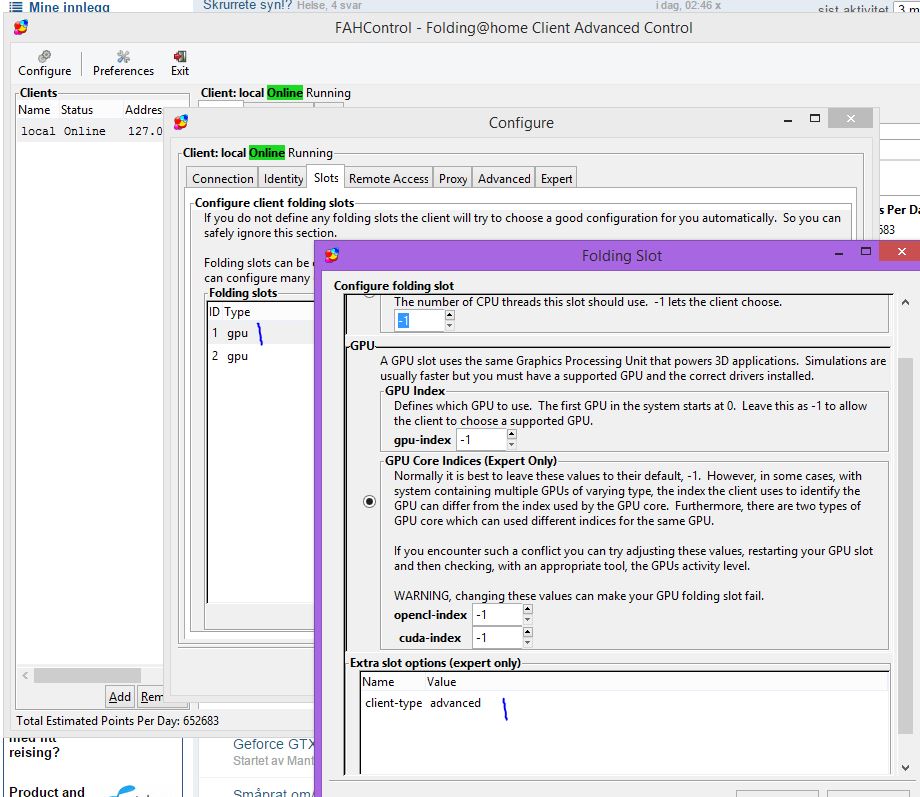The image size is (920, 797).
Task: Click the Name column header in Clients
Action: click(x=35, y=110)
